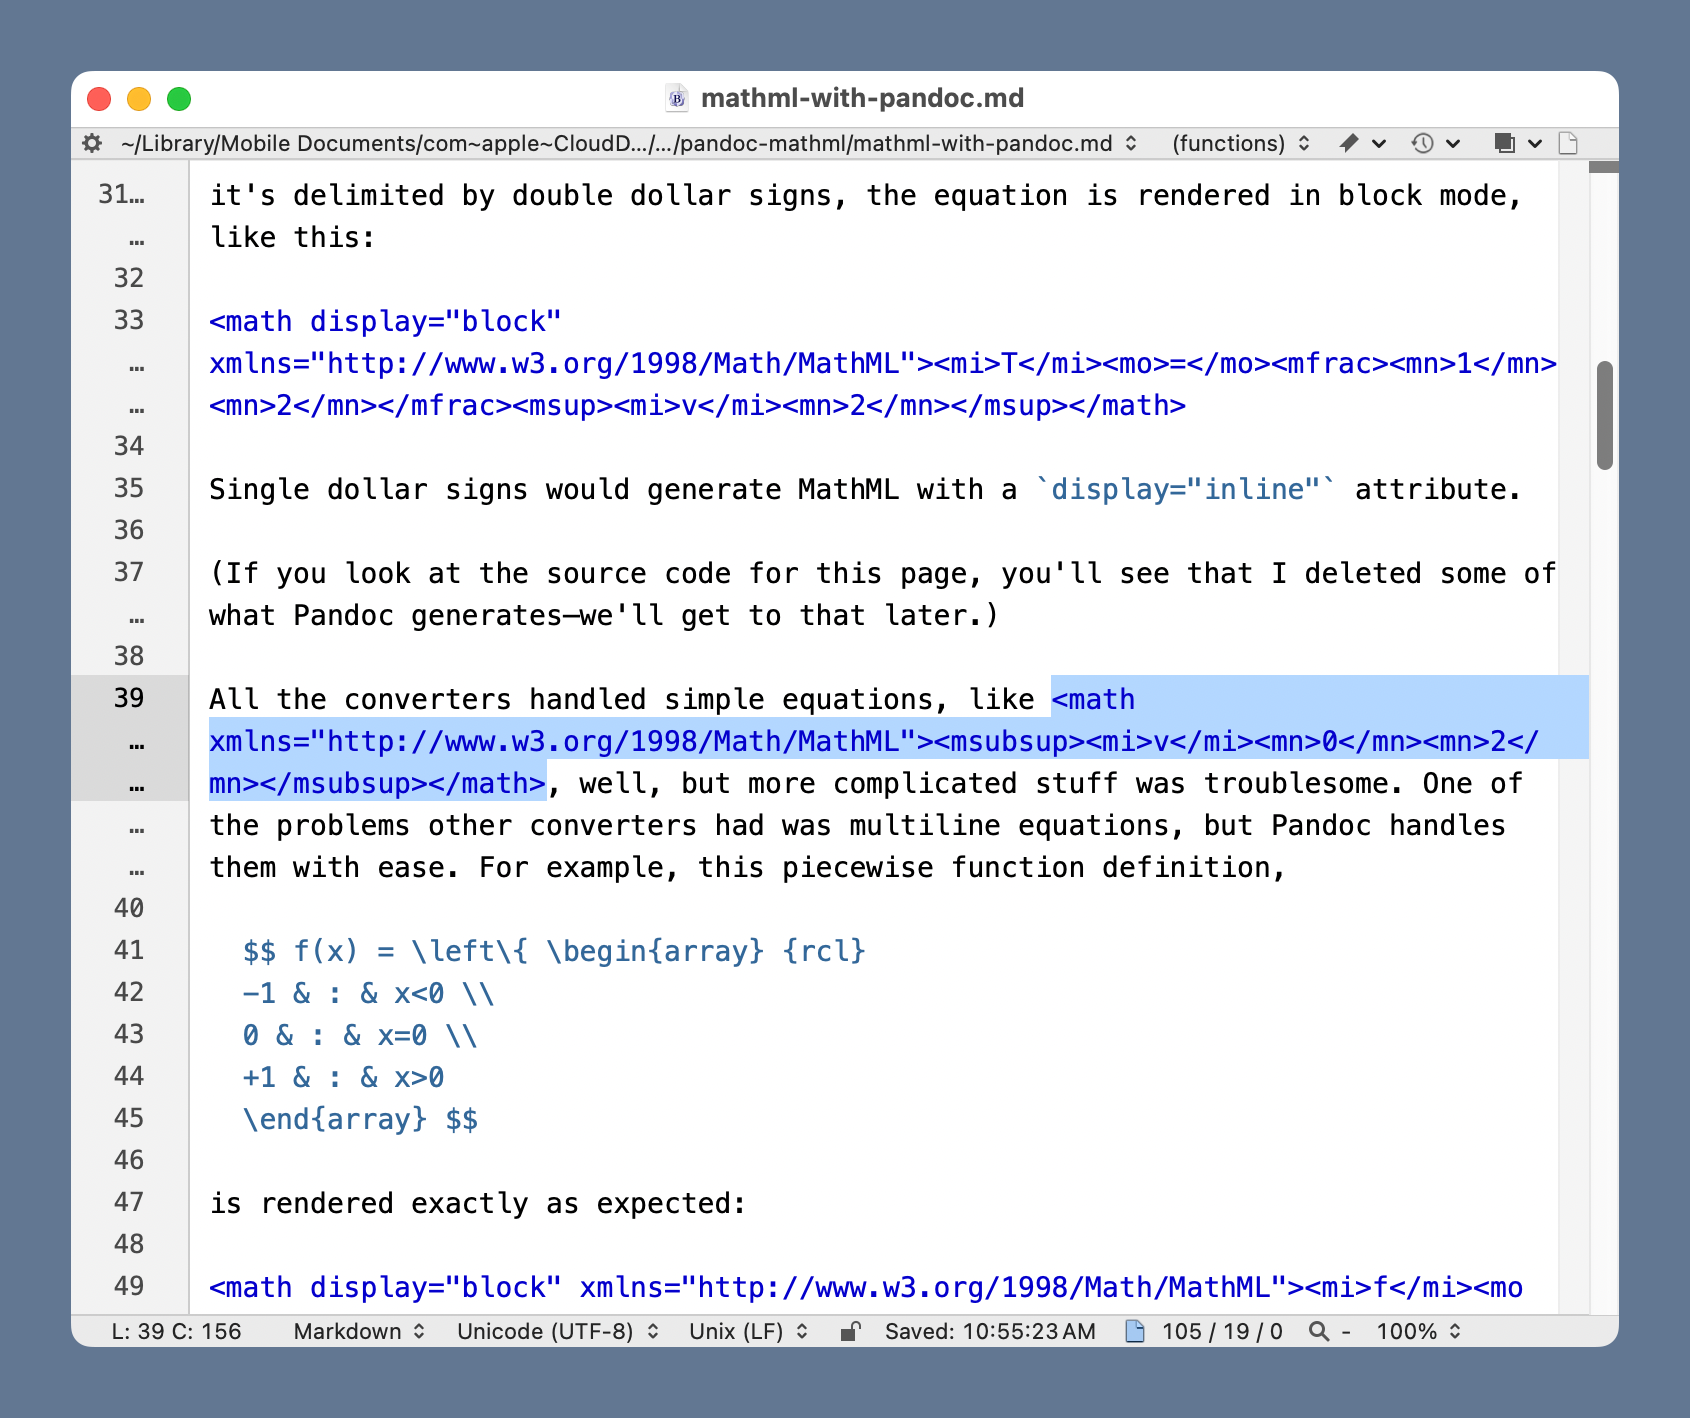Image resolution: width=1690 pixels, height=1418 pixels.
Task: Open the Unix (LF) line endings popup
Action: point(747,1331)
